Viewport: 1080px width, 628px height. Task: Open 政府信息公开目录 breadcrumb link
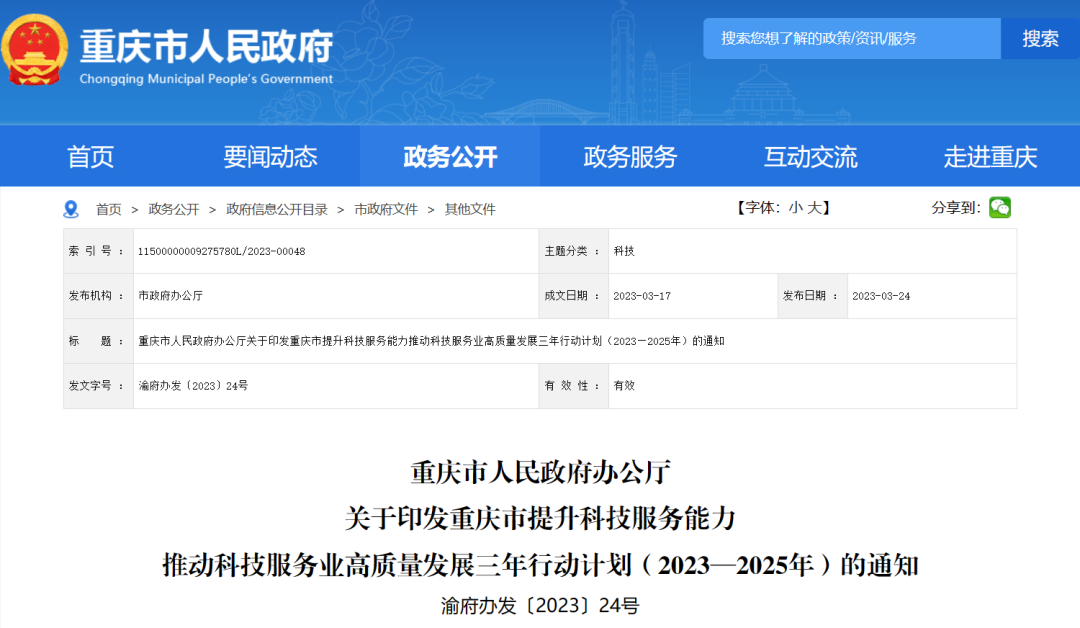[277, 210]
